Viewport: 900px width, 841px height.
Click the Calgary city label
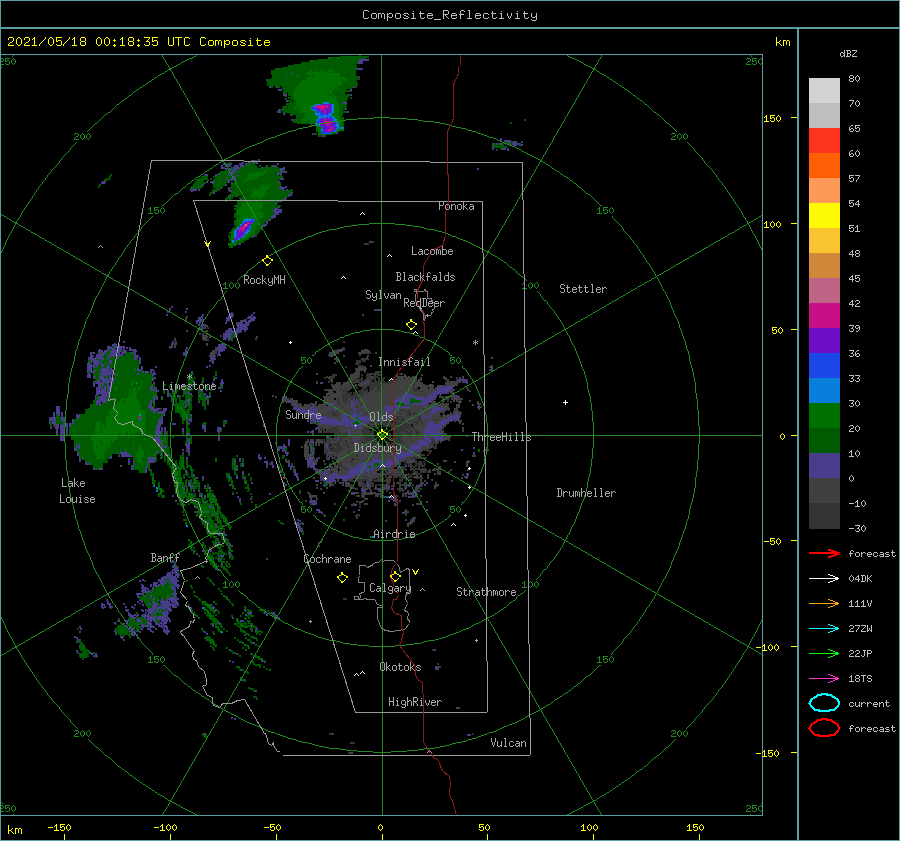[x=390, y=588]
